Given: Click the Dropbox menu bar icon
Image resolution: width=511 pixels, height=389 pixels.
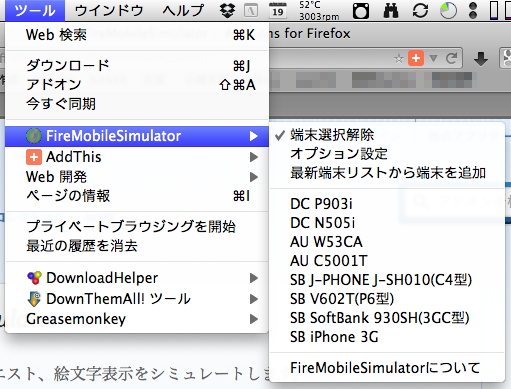Looking at the screenshot, I should pyautogui.click(x=227, y=10).
